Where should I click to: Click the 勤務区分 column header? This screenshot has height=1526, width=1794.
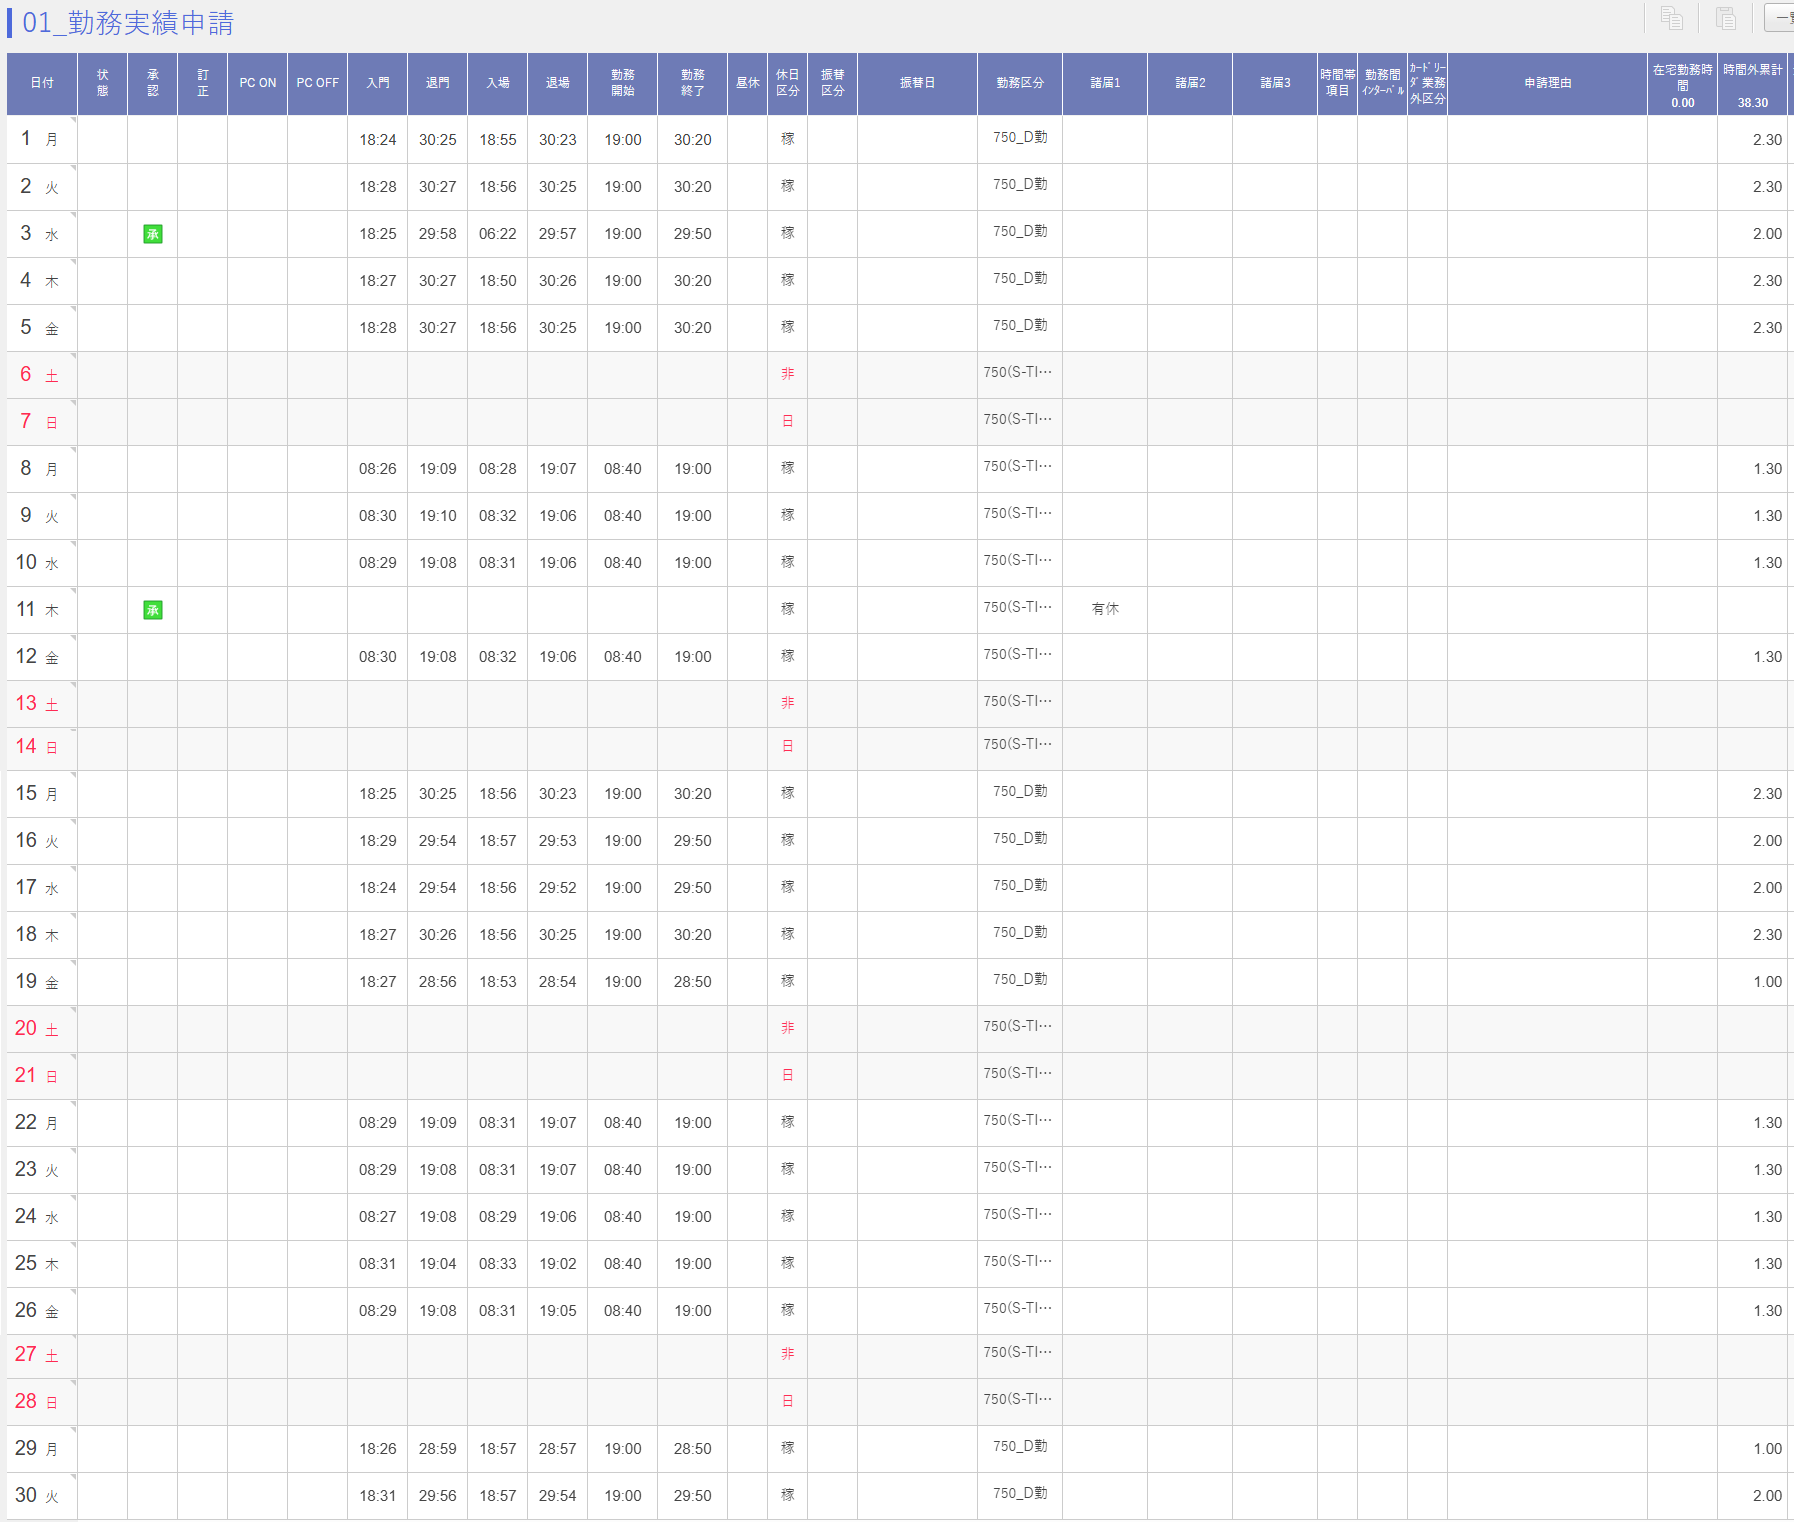point(1019,83)
